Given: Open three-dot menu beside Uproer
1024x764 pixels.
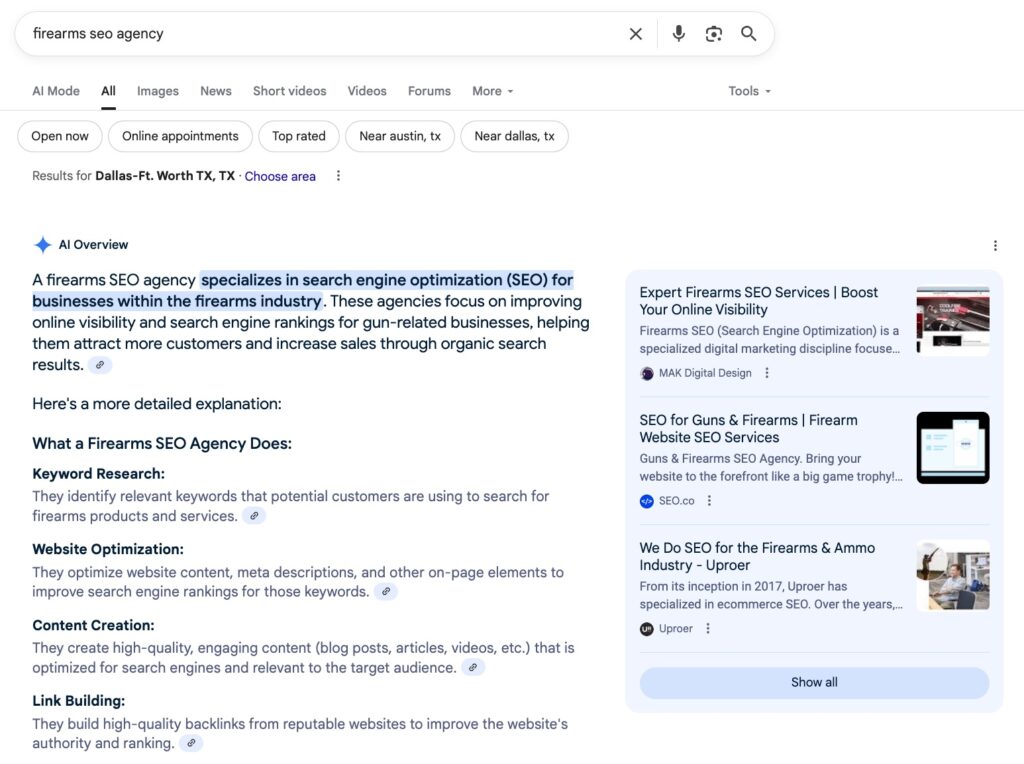Looking at the screenshot, I should click(708, 628).
